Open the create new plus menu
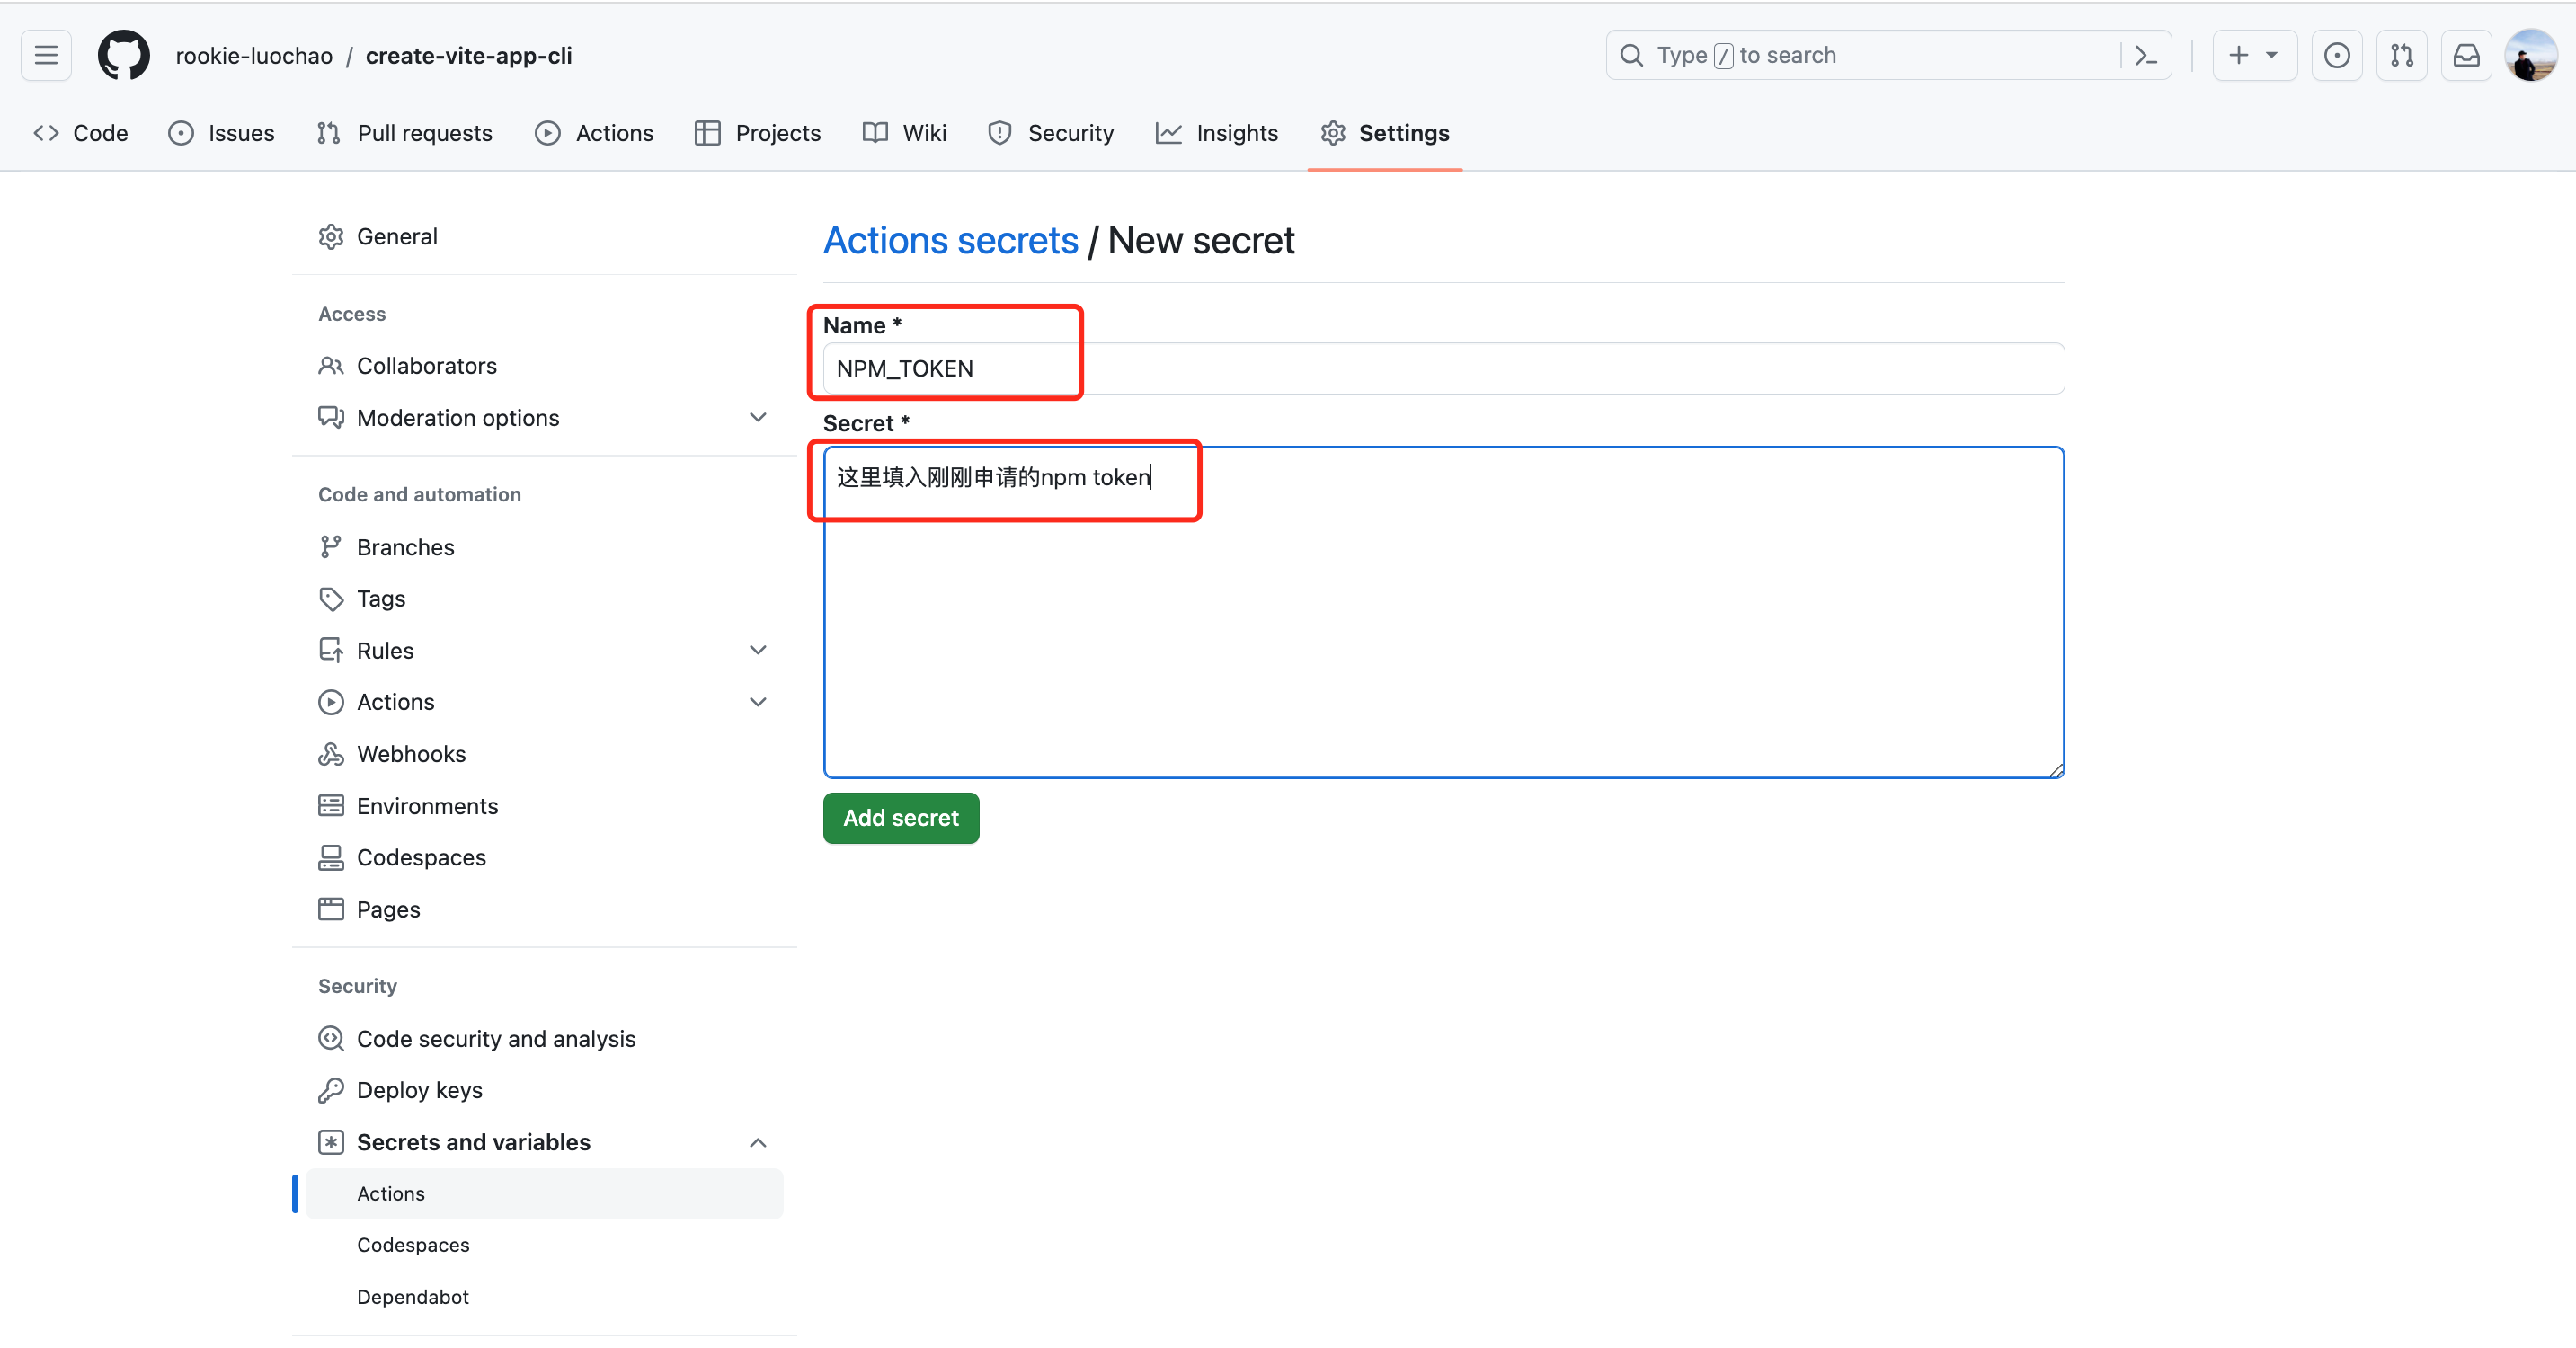2576x1348 pixels. coord(2254,55)
